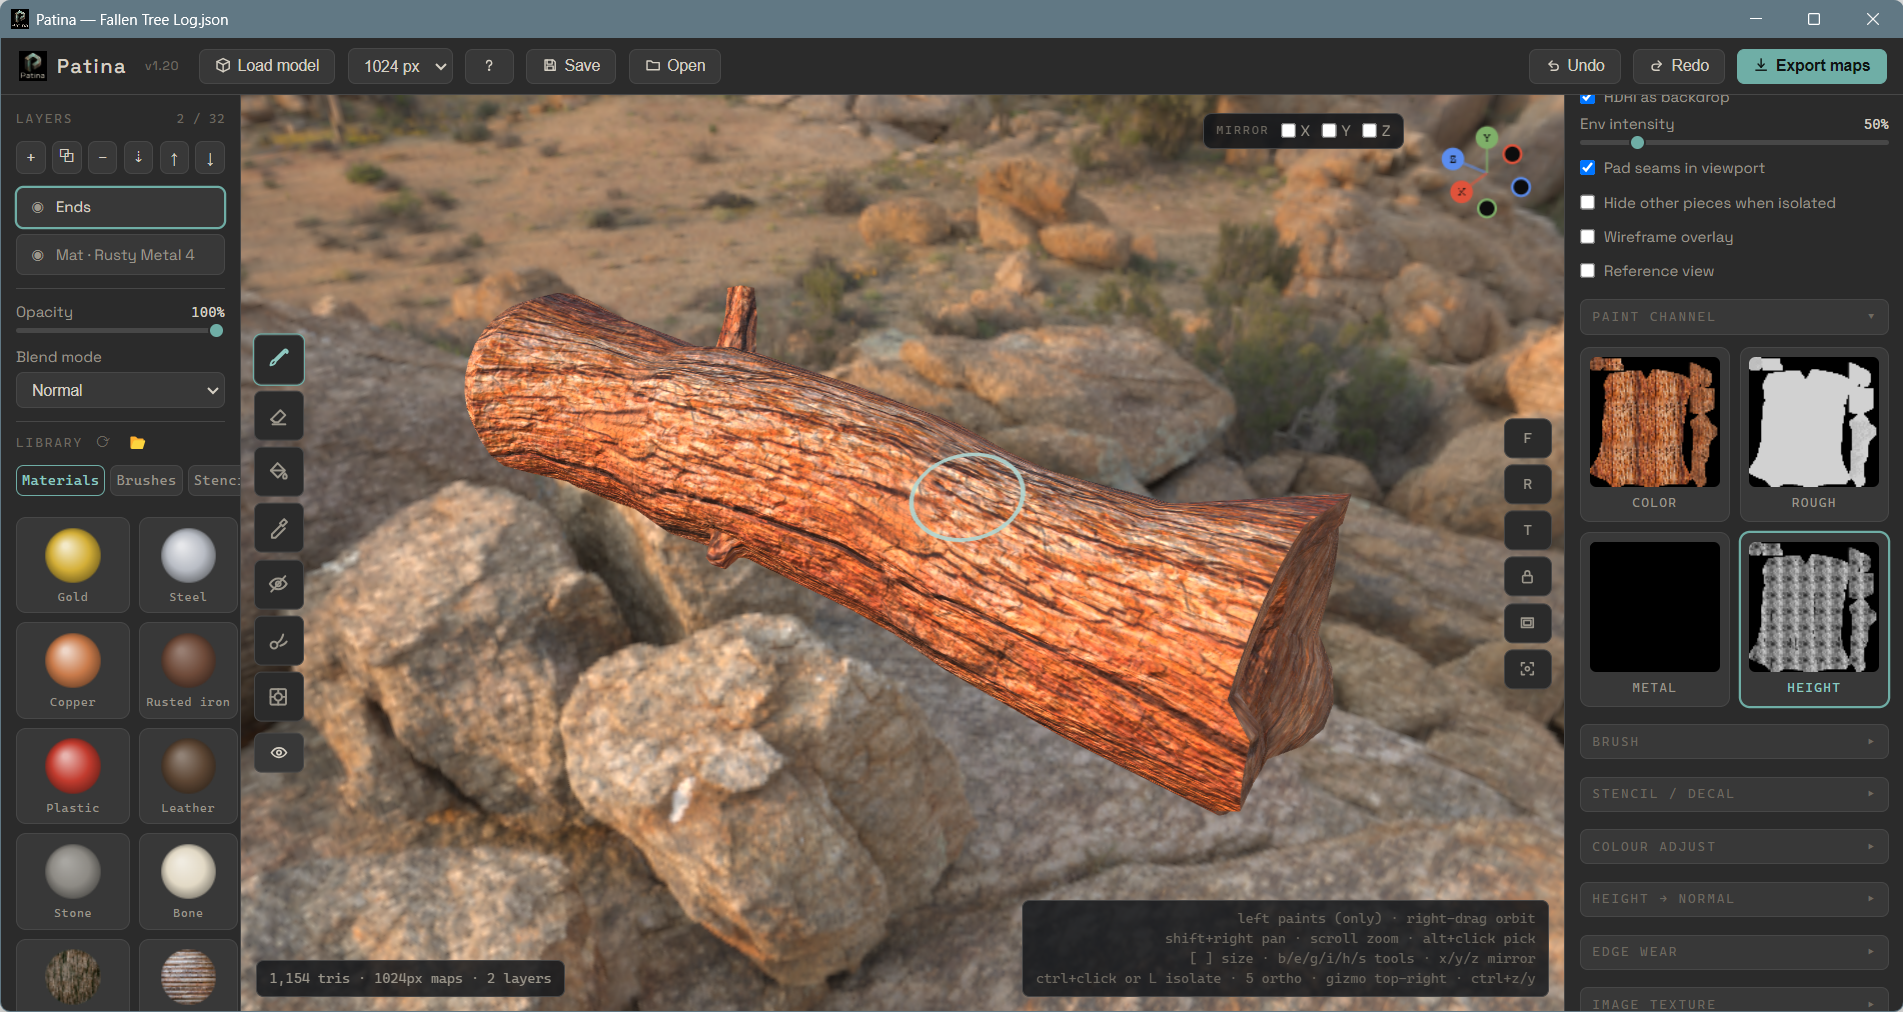1903x1012 pixels.
Task: Add a new layer with the plus icon
Action: point(31,157)
